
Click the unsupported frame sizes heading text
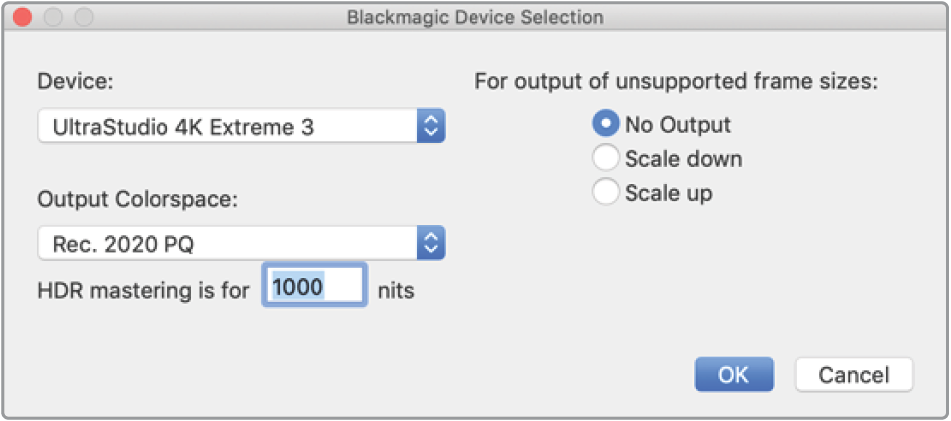(676, 81)
